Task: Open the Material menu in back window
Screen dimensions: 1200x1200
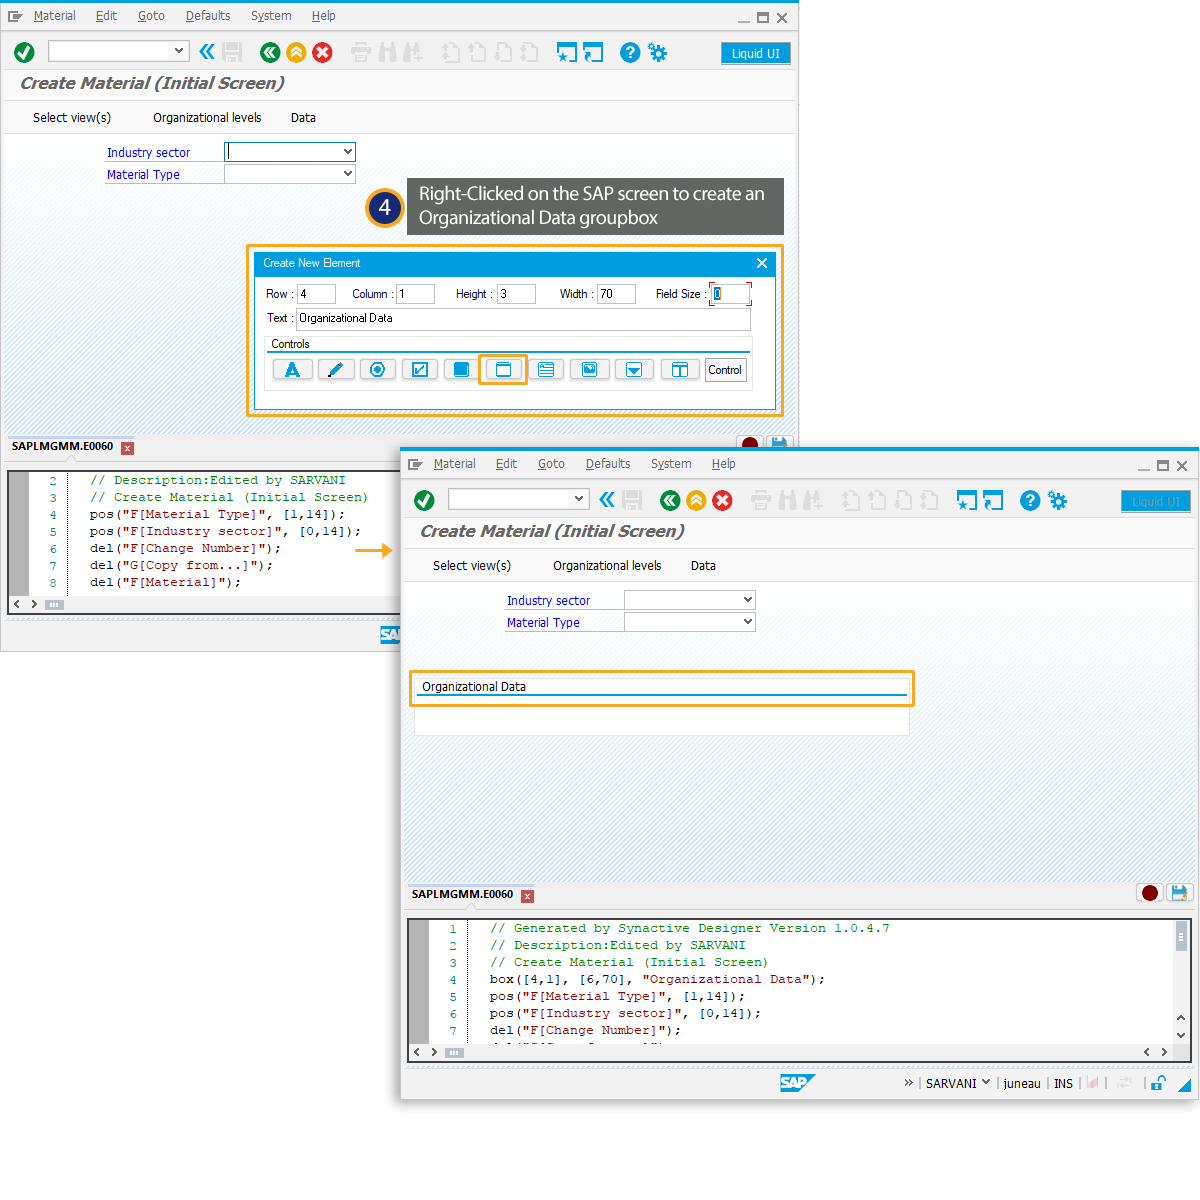Action: tap(54, 16)
